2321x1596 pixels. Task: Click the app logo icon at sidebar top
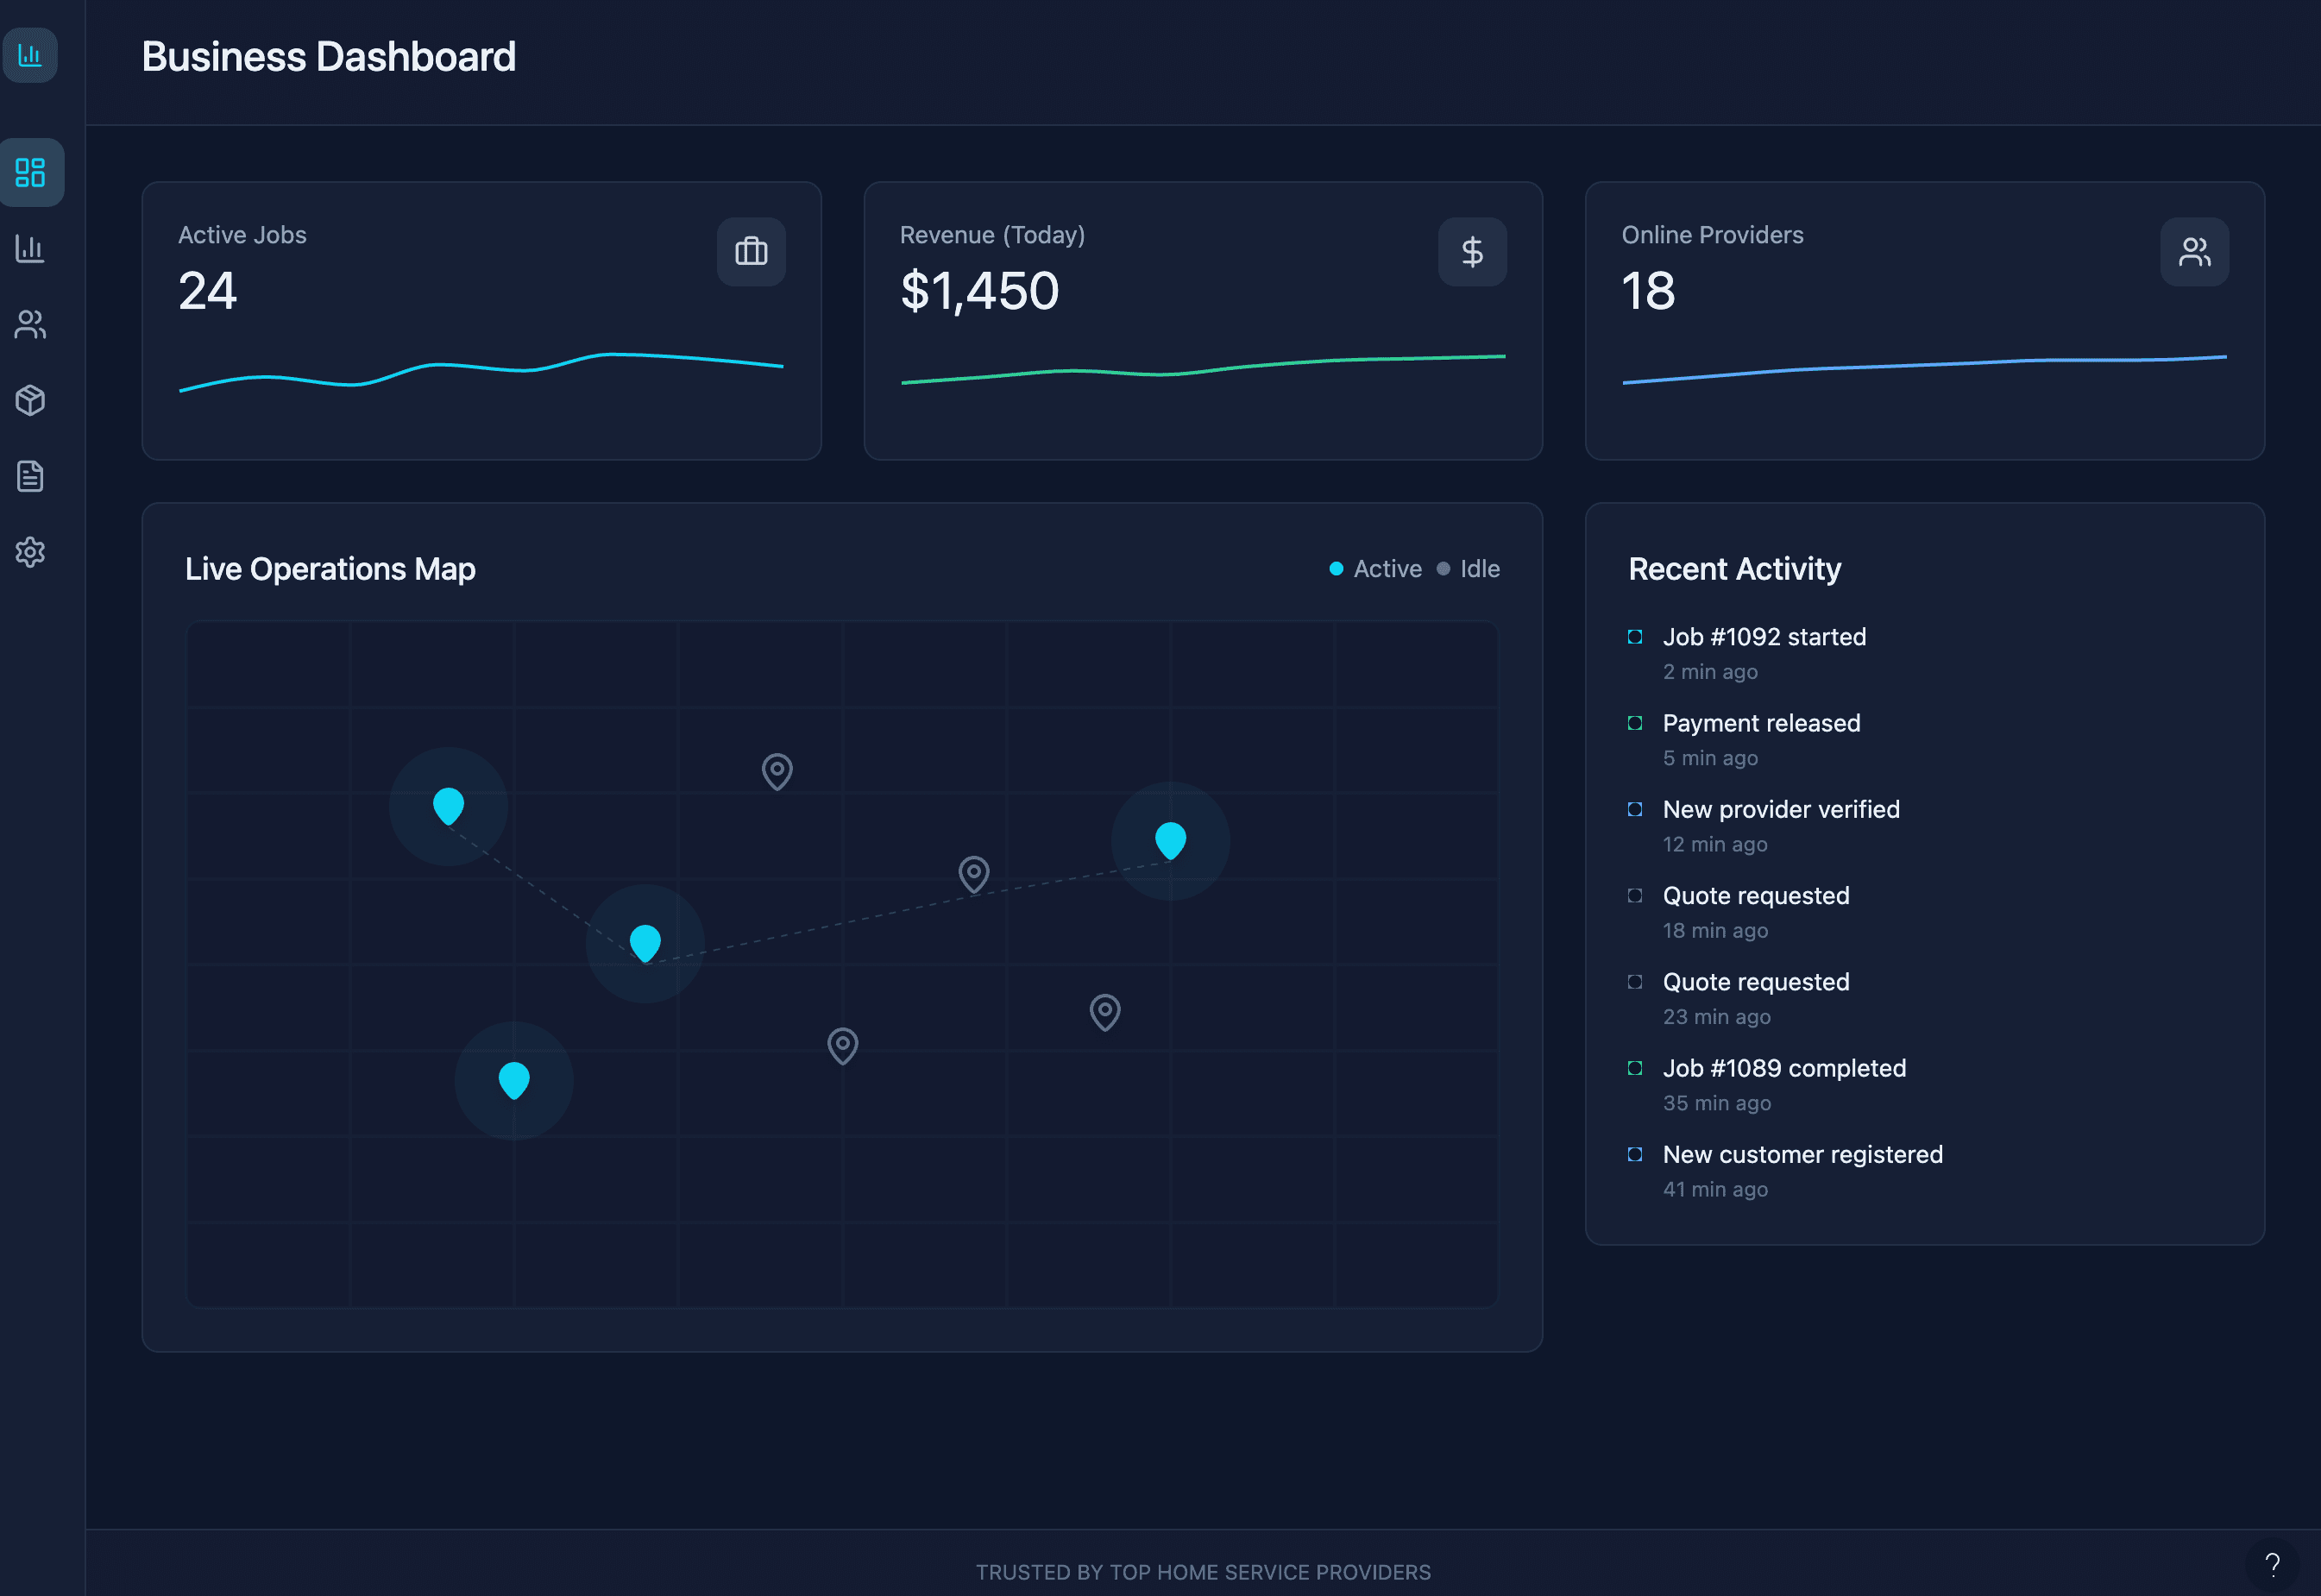click(31, 55)
